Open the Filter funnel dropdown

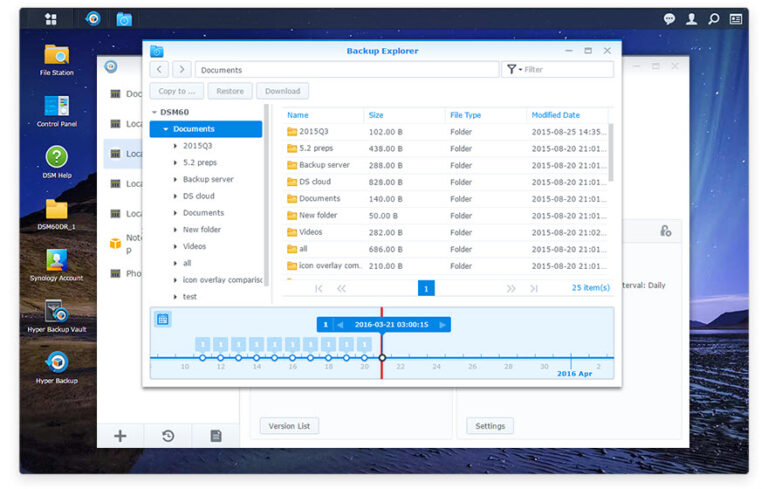[513, 70]
